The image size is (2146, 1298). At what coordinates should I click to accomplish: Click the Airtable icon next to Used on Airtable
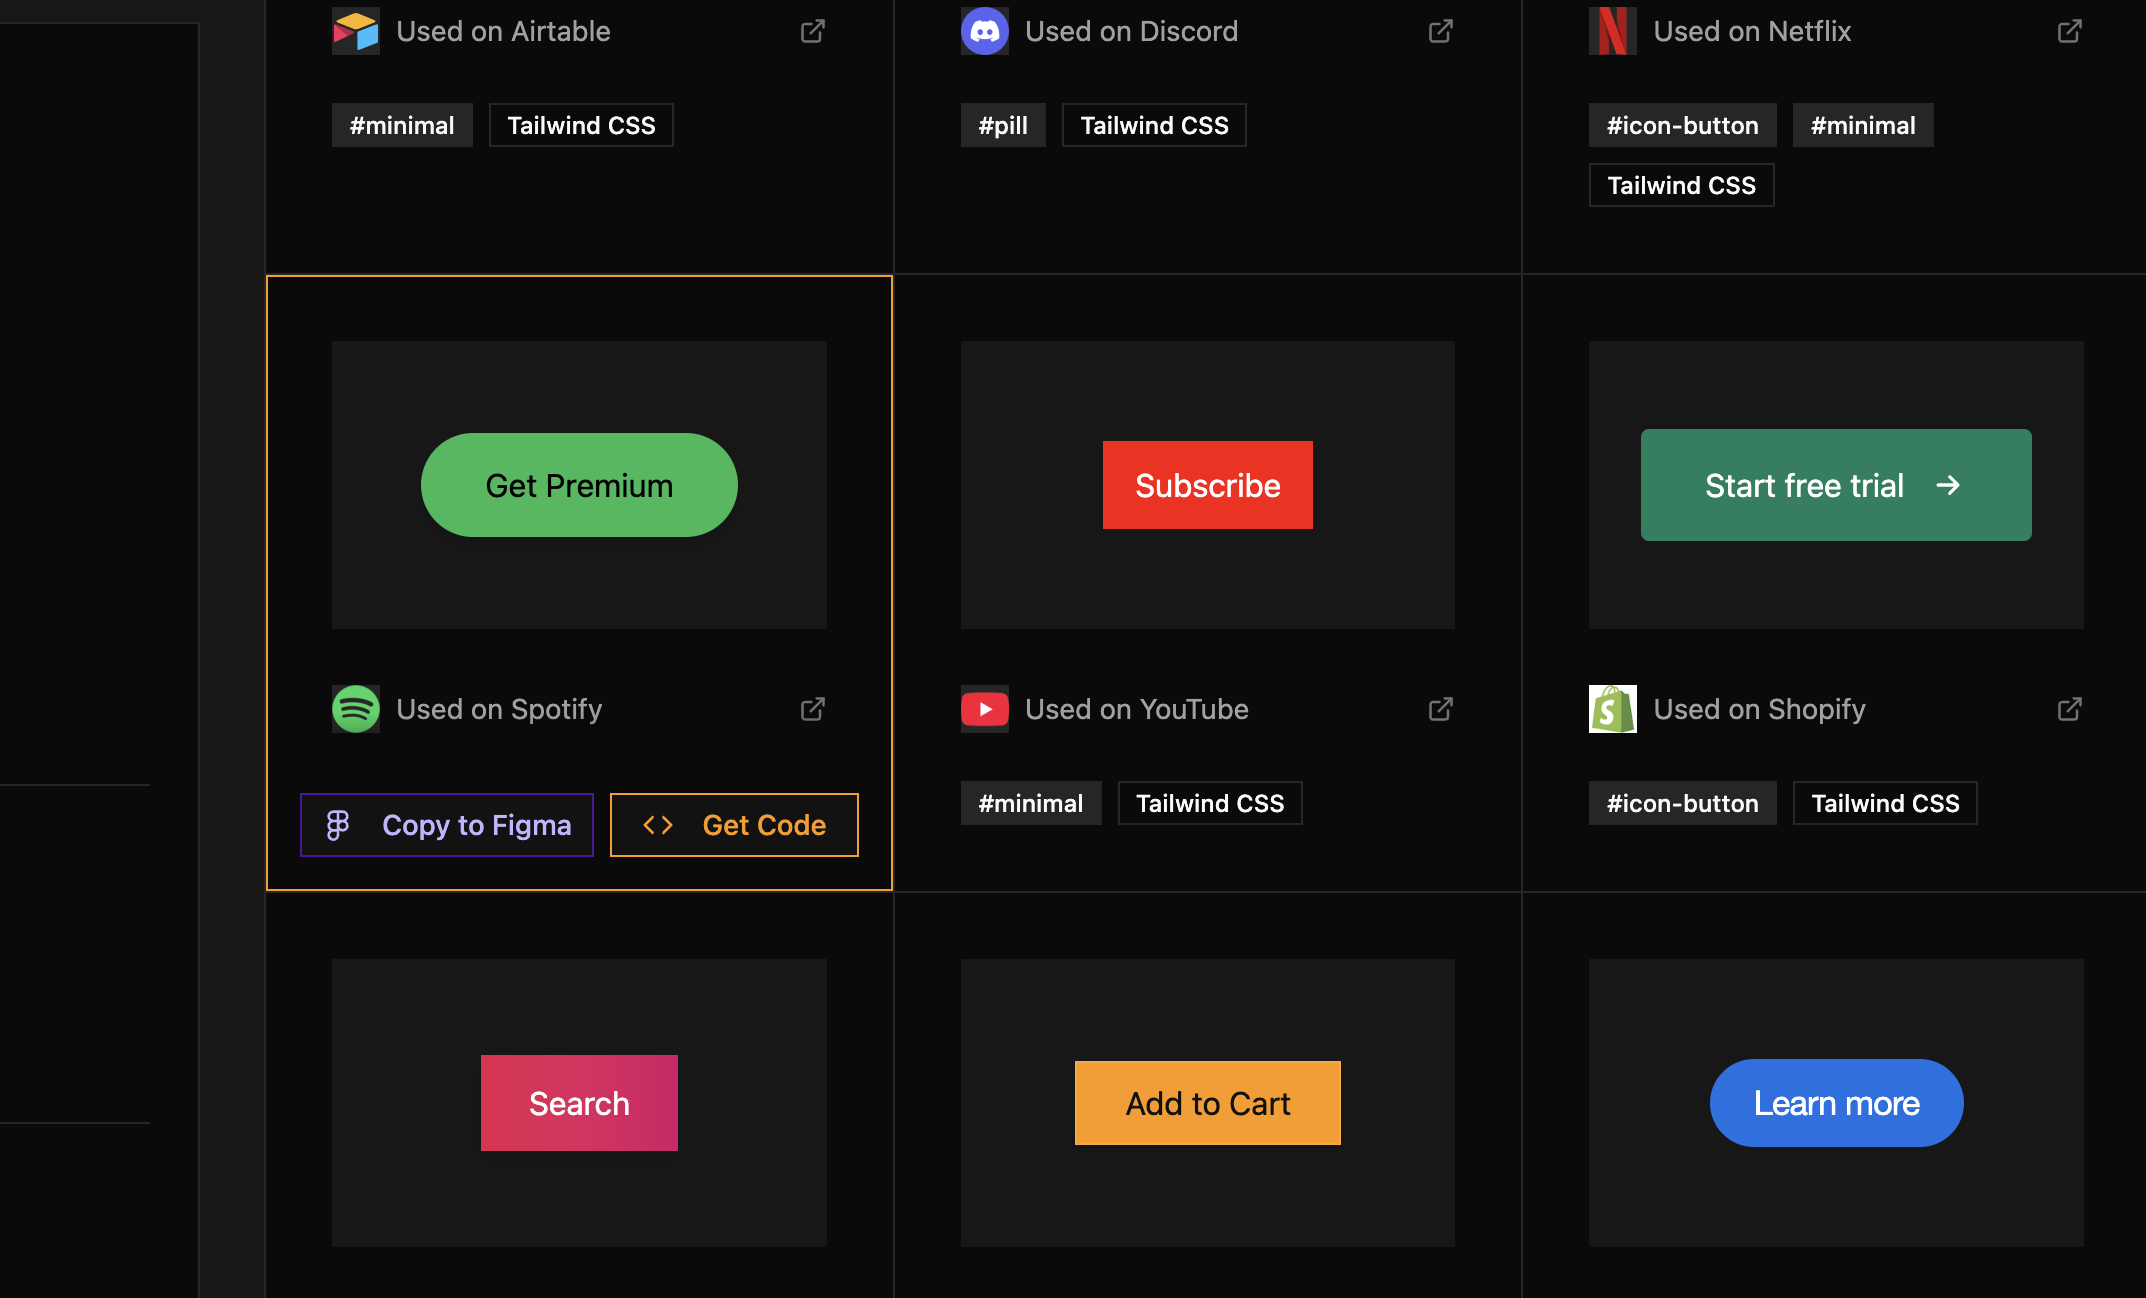(x=355, y=31)
